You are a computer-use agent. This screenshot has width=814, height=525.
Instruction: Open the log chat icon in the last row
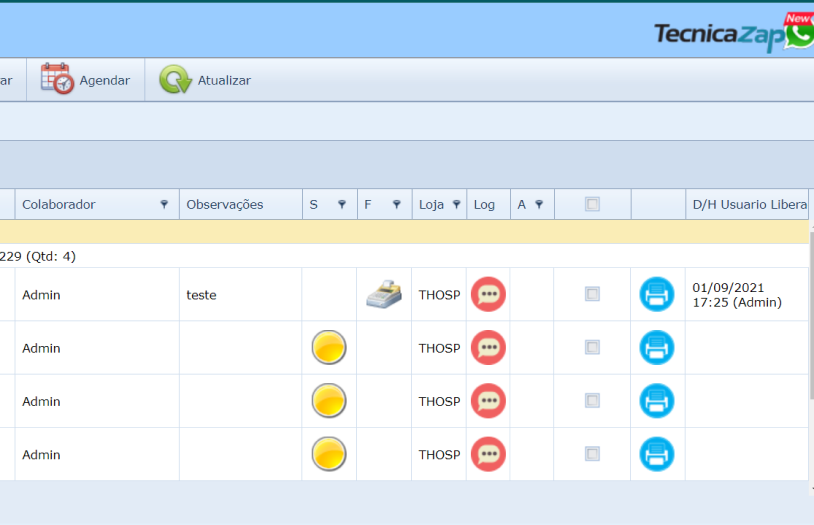[488, 454]
